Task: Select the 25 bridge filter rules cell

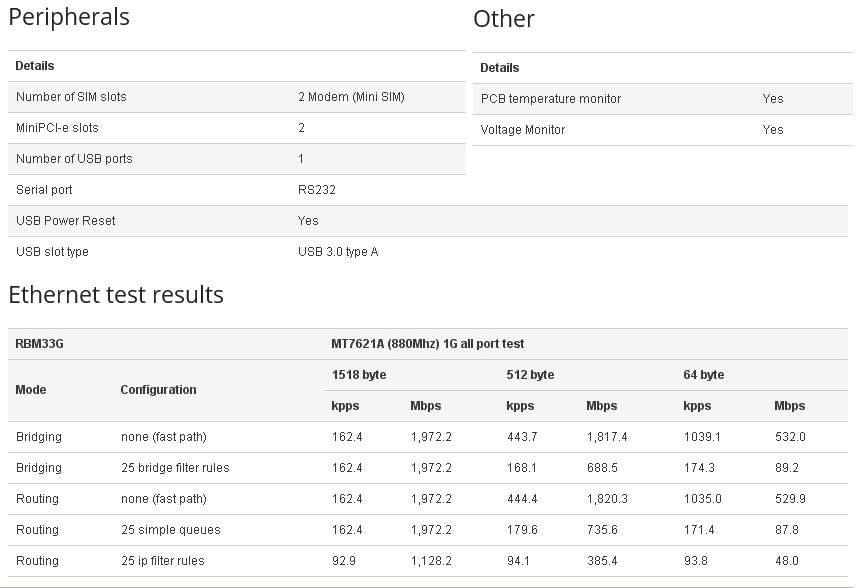Action: pos(175,468)
